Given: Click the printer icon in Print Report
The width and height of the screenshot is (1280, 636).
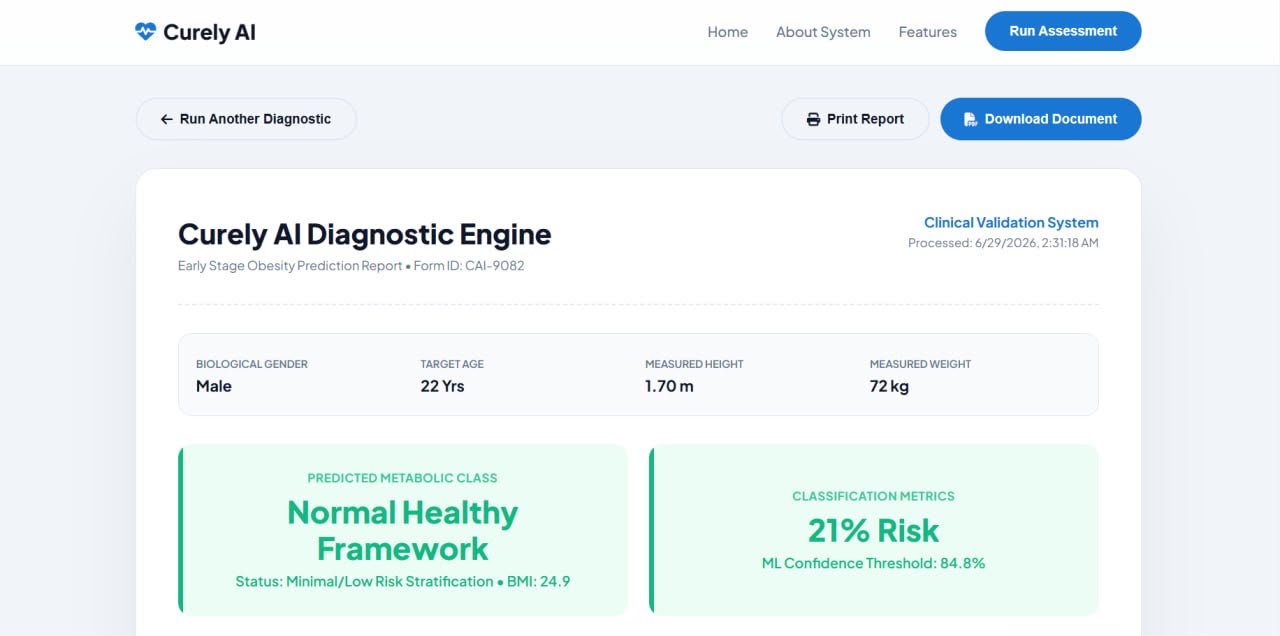Looking at the screenshot, I should (x=814, y=119).
